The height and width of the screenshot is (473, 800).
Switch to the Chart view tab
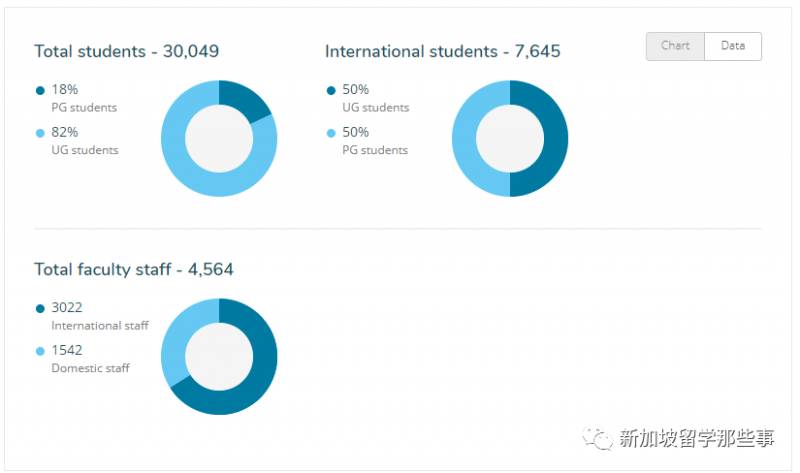(675, 46)
